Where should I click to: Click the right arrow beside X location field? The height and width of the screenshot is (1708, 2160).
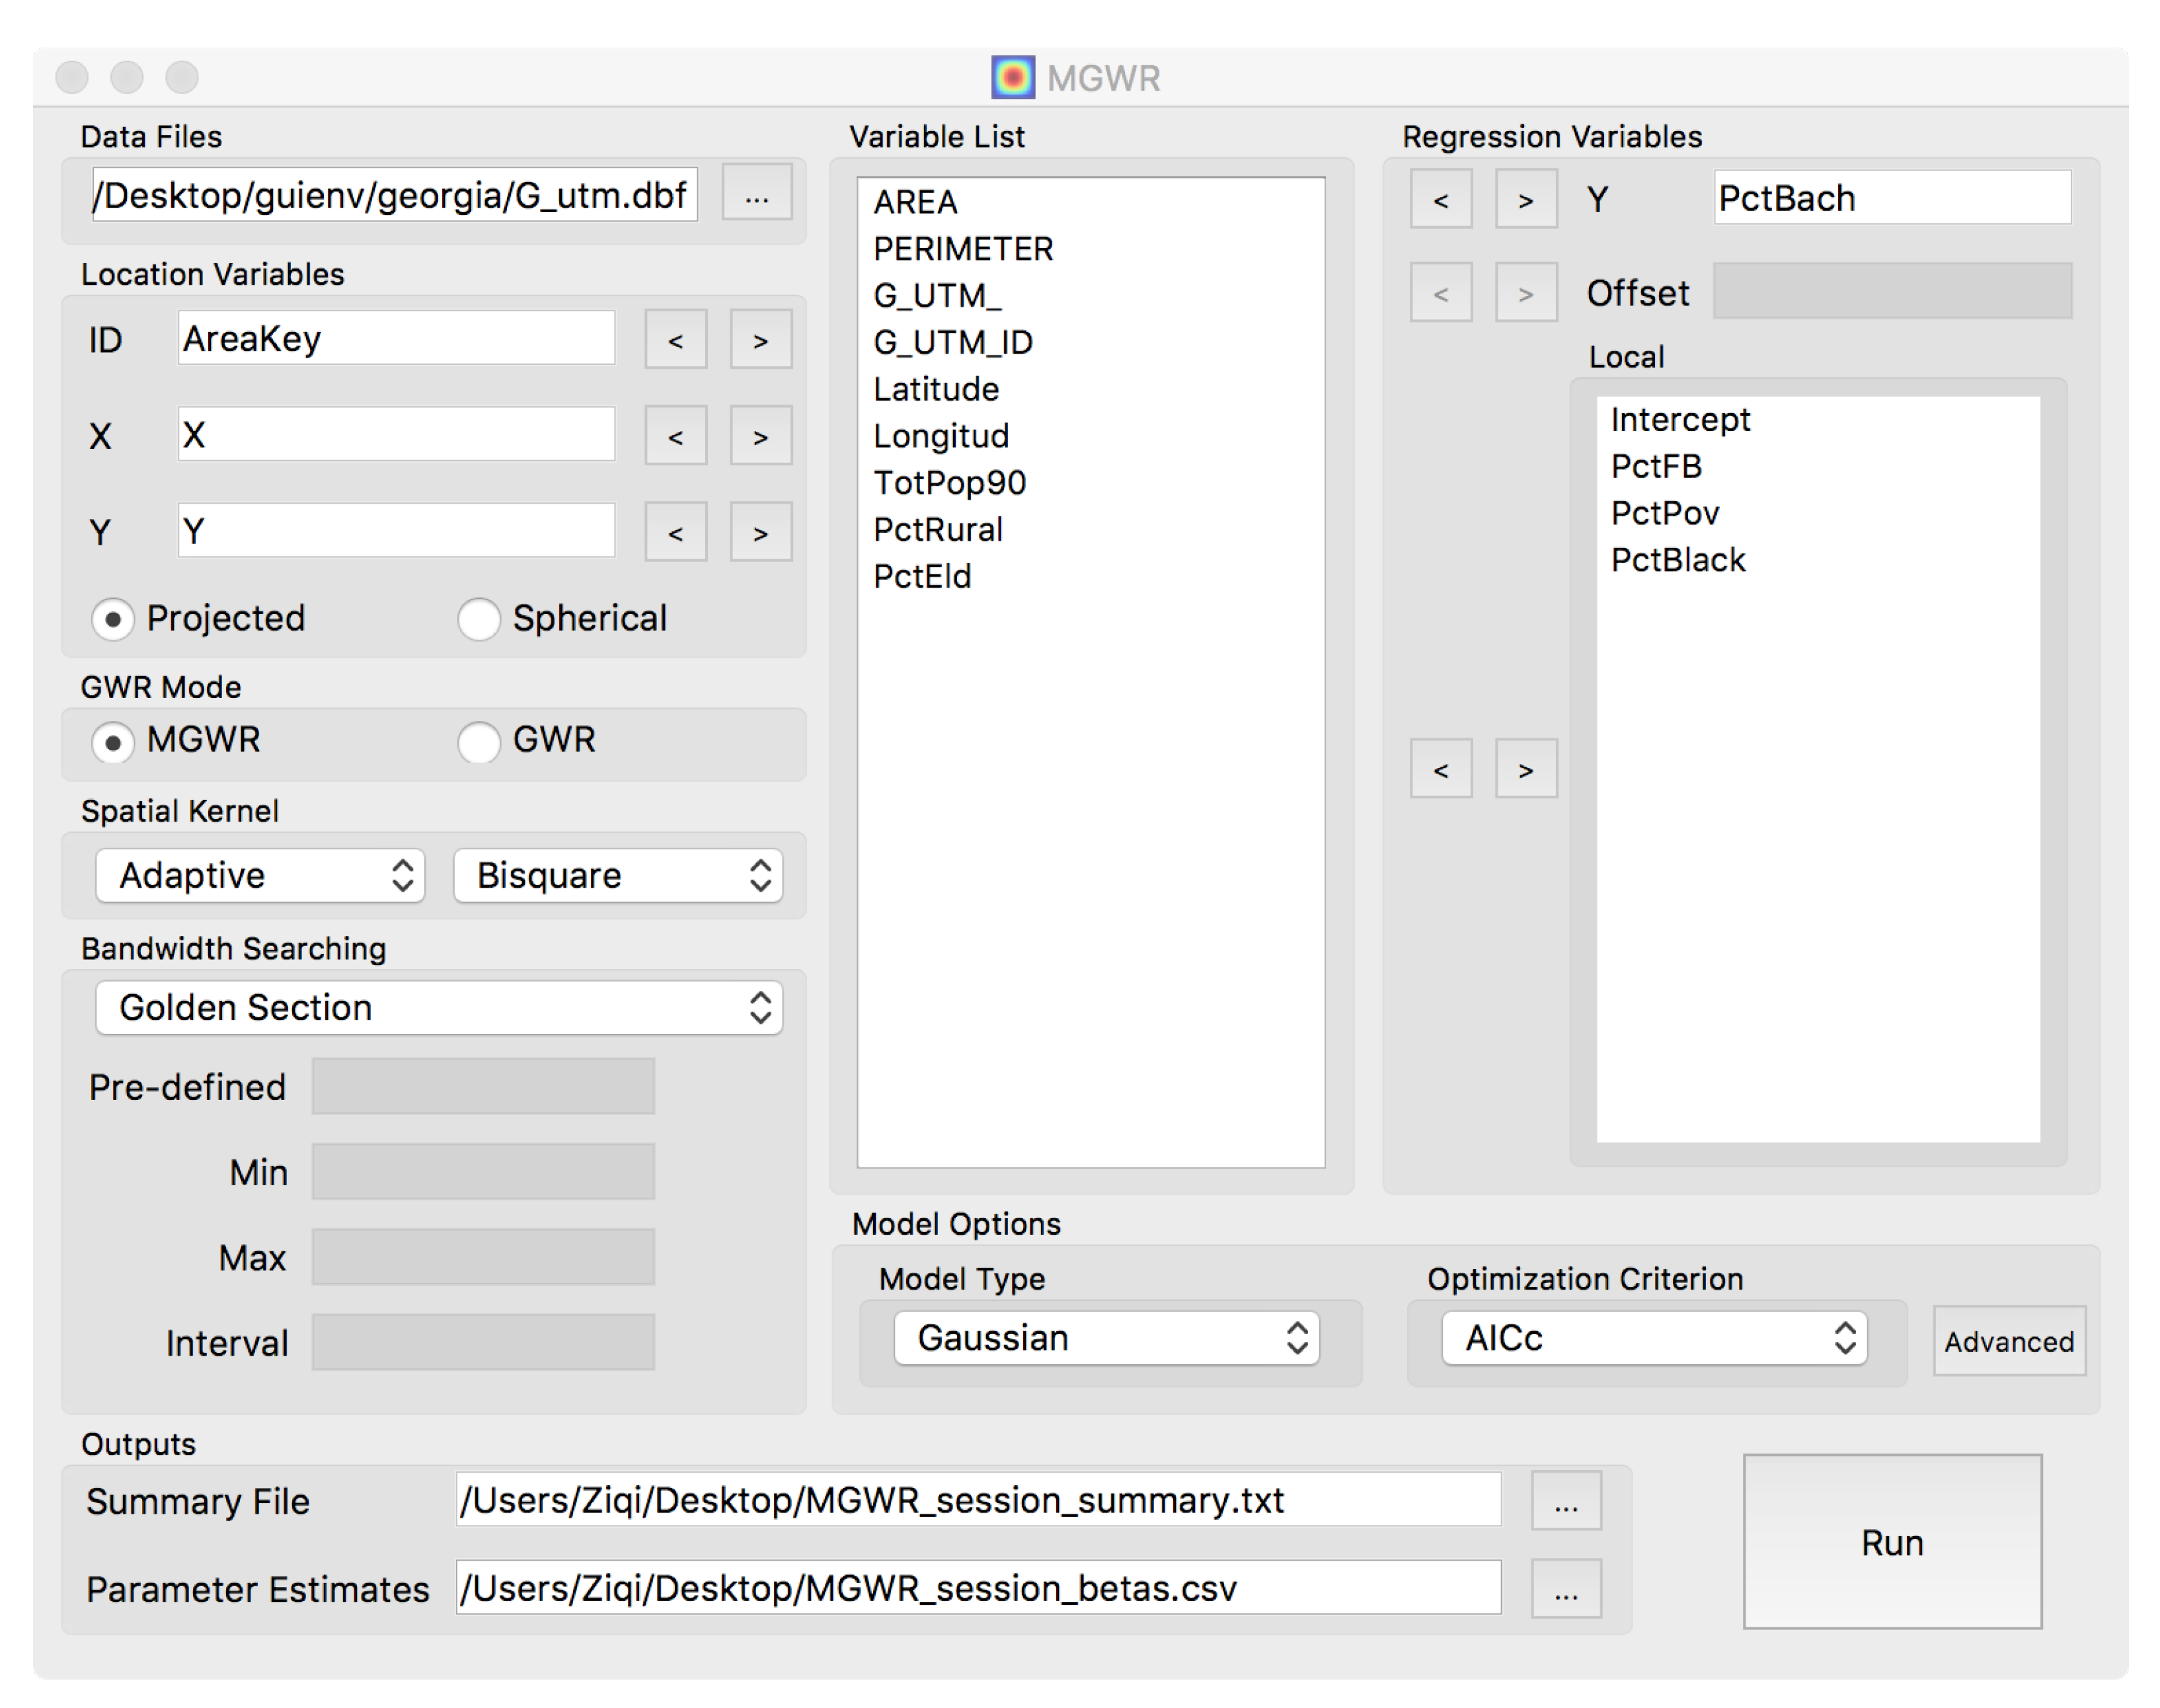click(x=760, y=436)
